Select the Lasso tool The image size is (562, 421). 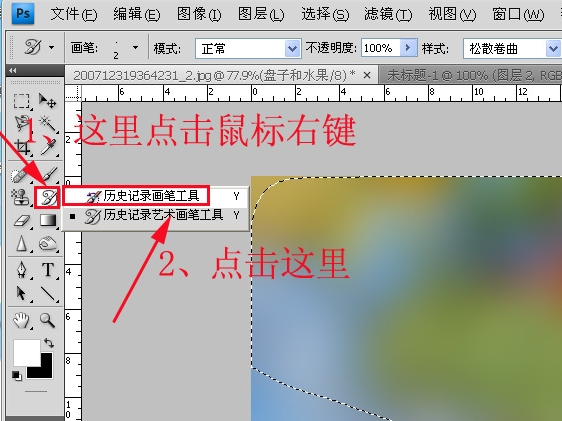point(22,124)
